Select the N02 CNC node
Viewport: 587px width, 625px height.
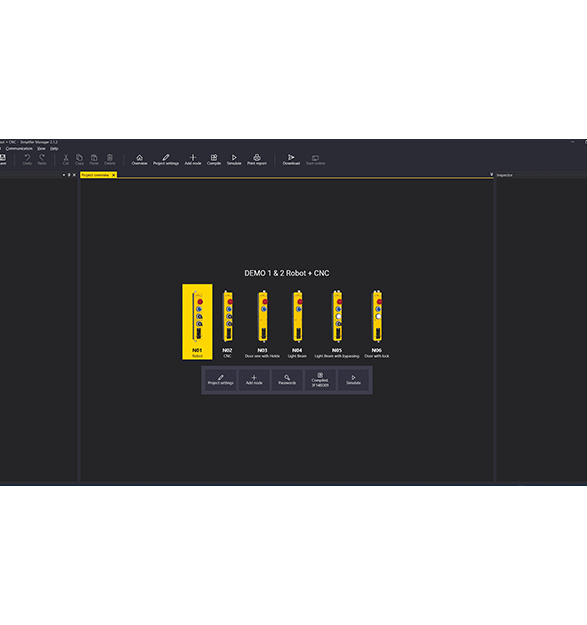tap(228, 324)
